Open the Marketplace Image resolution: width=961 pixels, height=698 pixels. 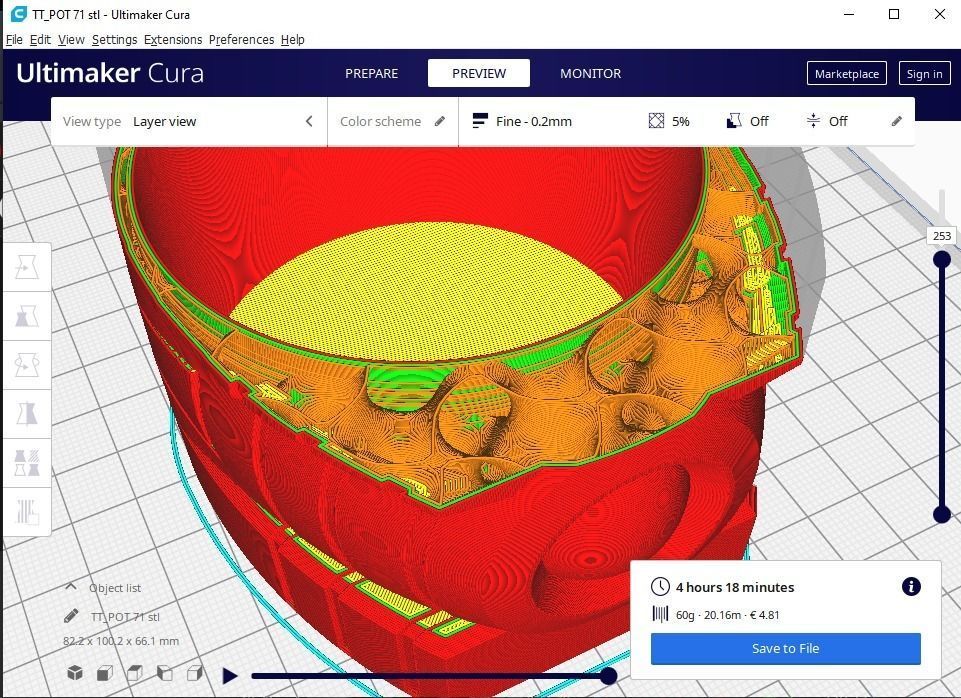tap(846, 74)
